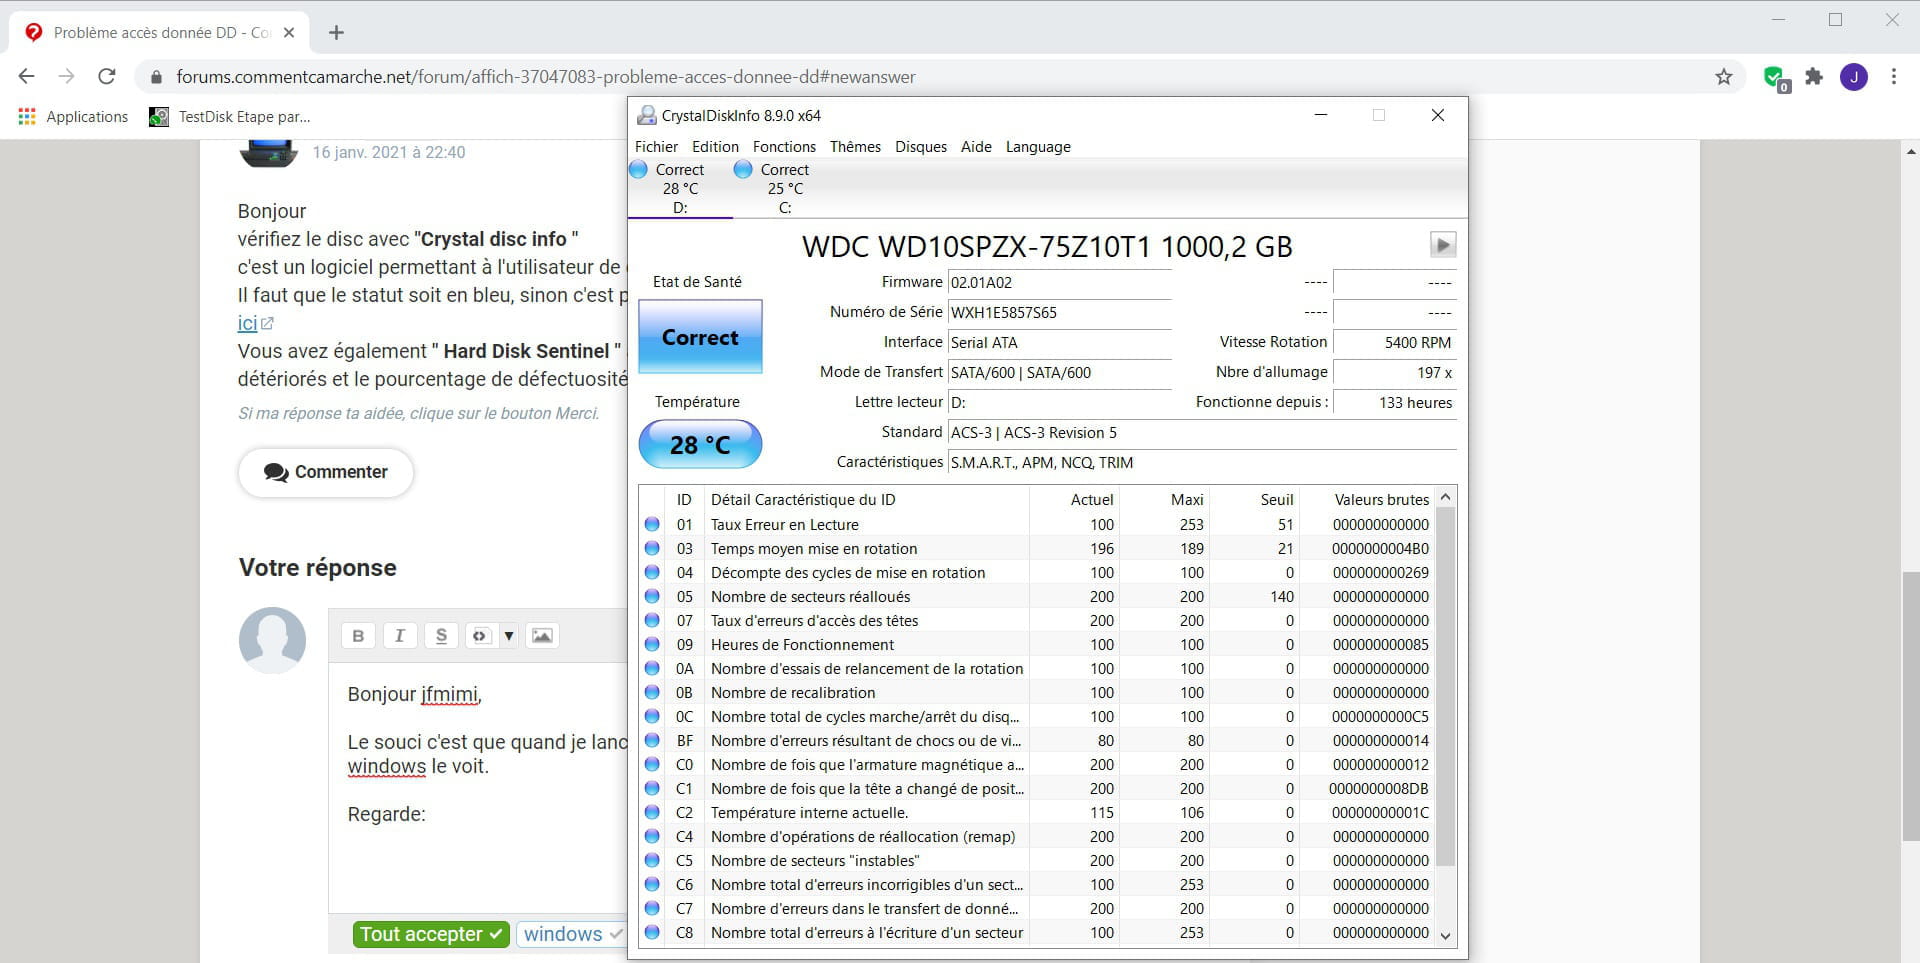Click the next disk arrow button in CrystalDiskInfo

1442,244
